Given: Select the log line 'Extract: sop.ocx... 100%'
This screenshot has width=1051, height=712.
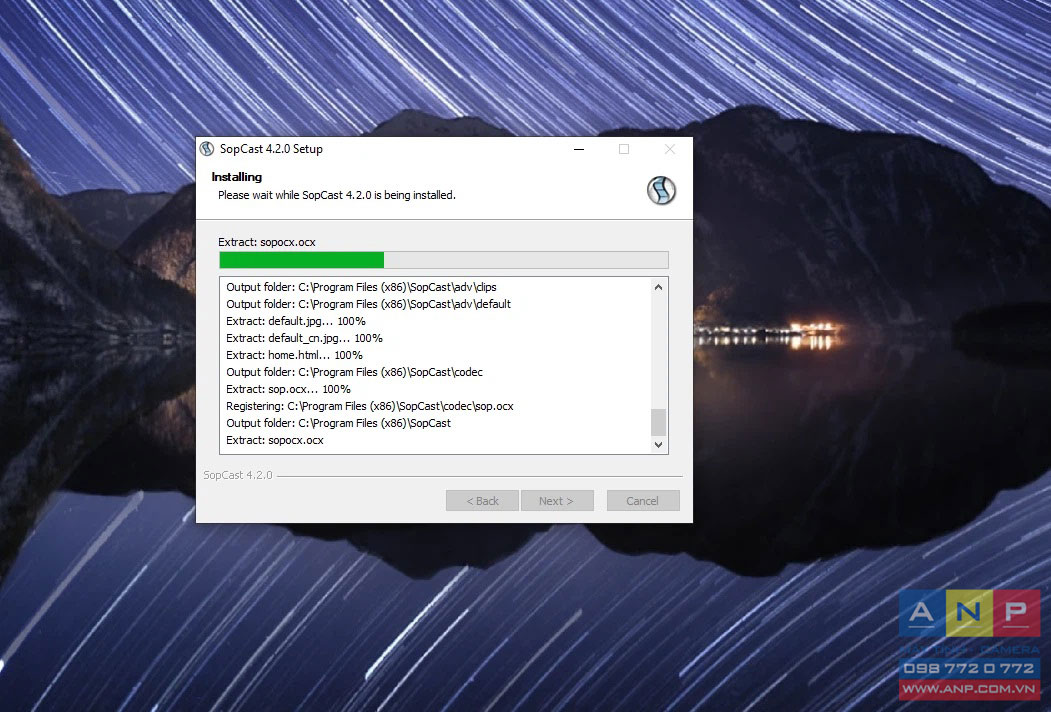Looking at the screenshot, I should pyautogui.click(x=288, y=389).
